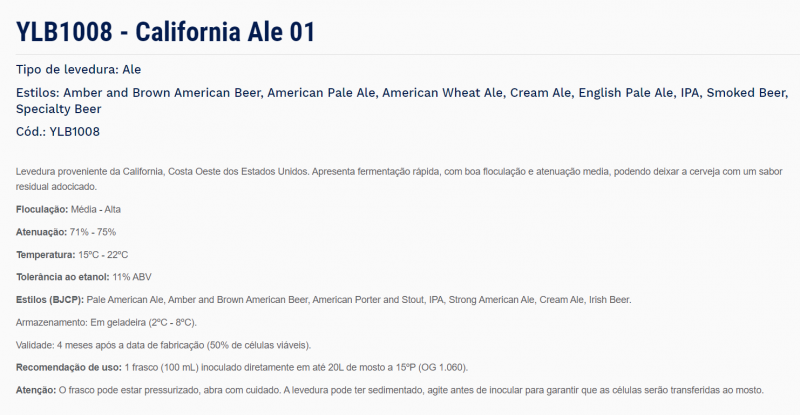Click Smoked Beer style text
The image size is (800, 415).
click(x=747, y=93)
